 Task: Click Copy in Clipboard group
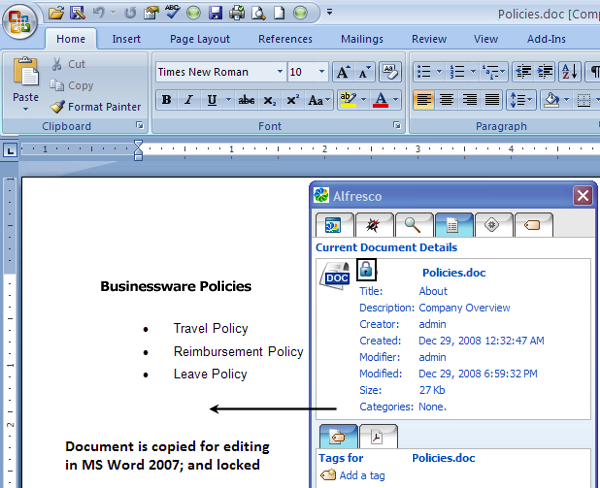tap(72, 85)
